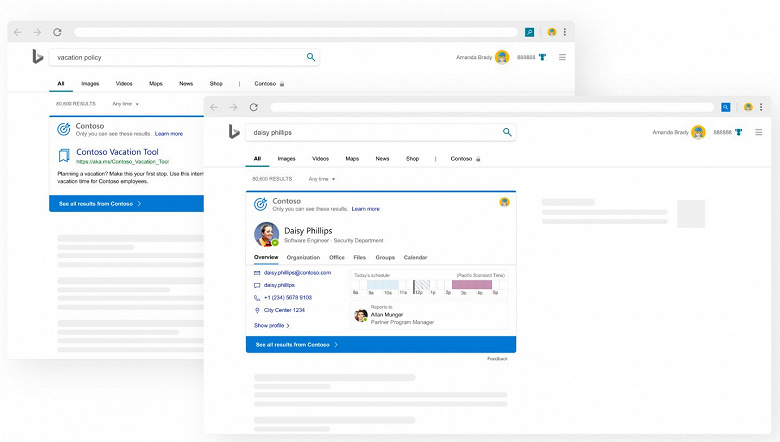This screenshot has height=442, width=780.
Task: Email daisy.phillips@contoso.com
Action: coord(297,273)
